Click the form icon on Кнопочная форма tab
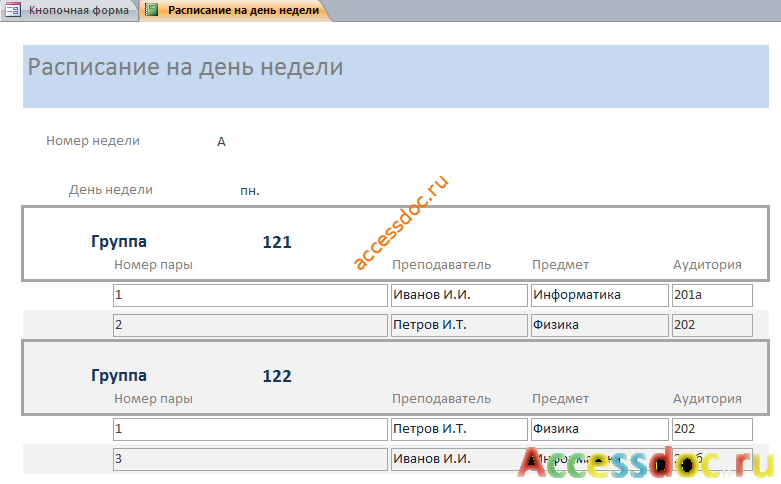The image size is (781, 484). [x=13, y=10]
